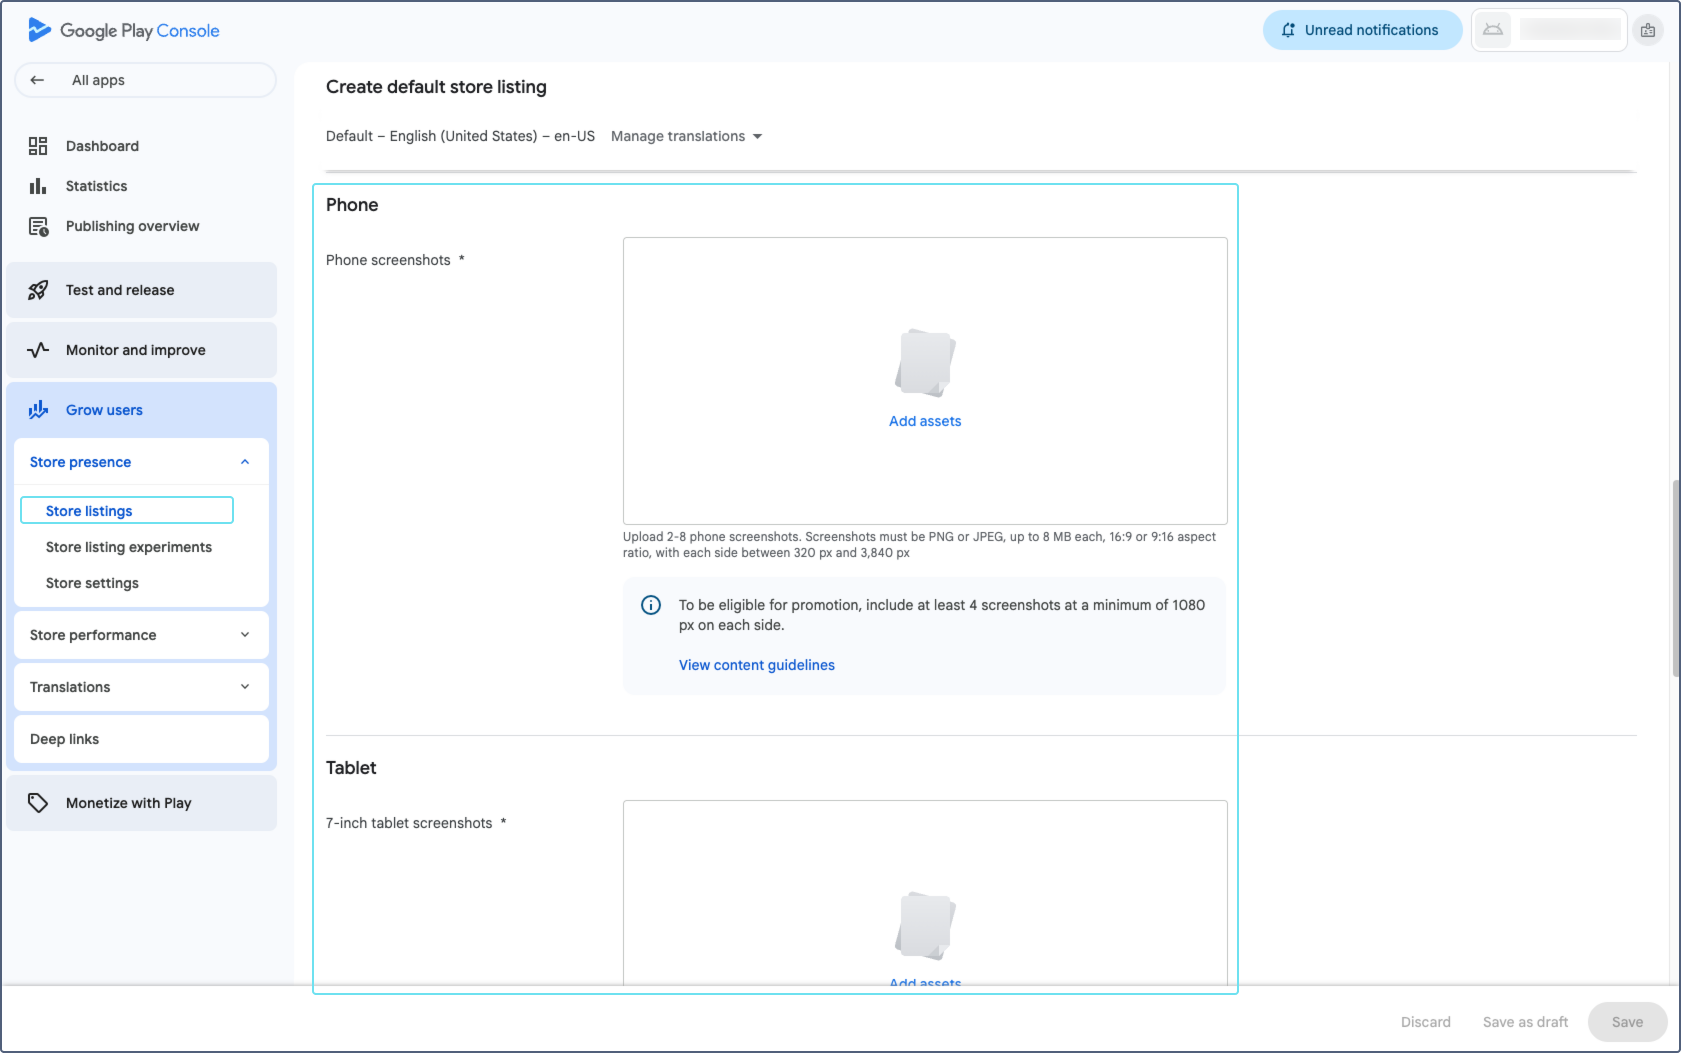Open the Test and release menu
The height and width of the screenshot is (1053, 1681).
coord(141,290)
